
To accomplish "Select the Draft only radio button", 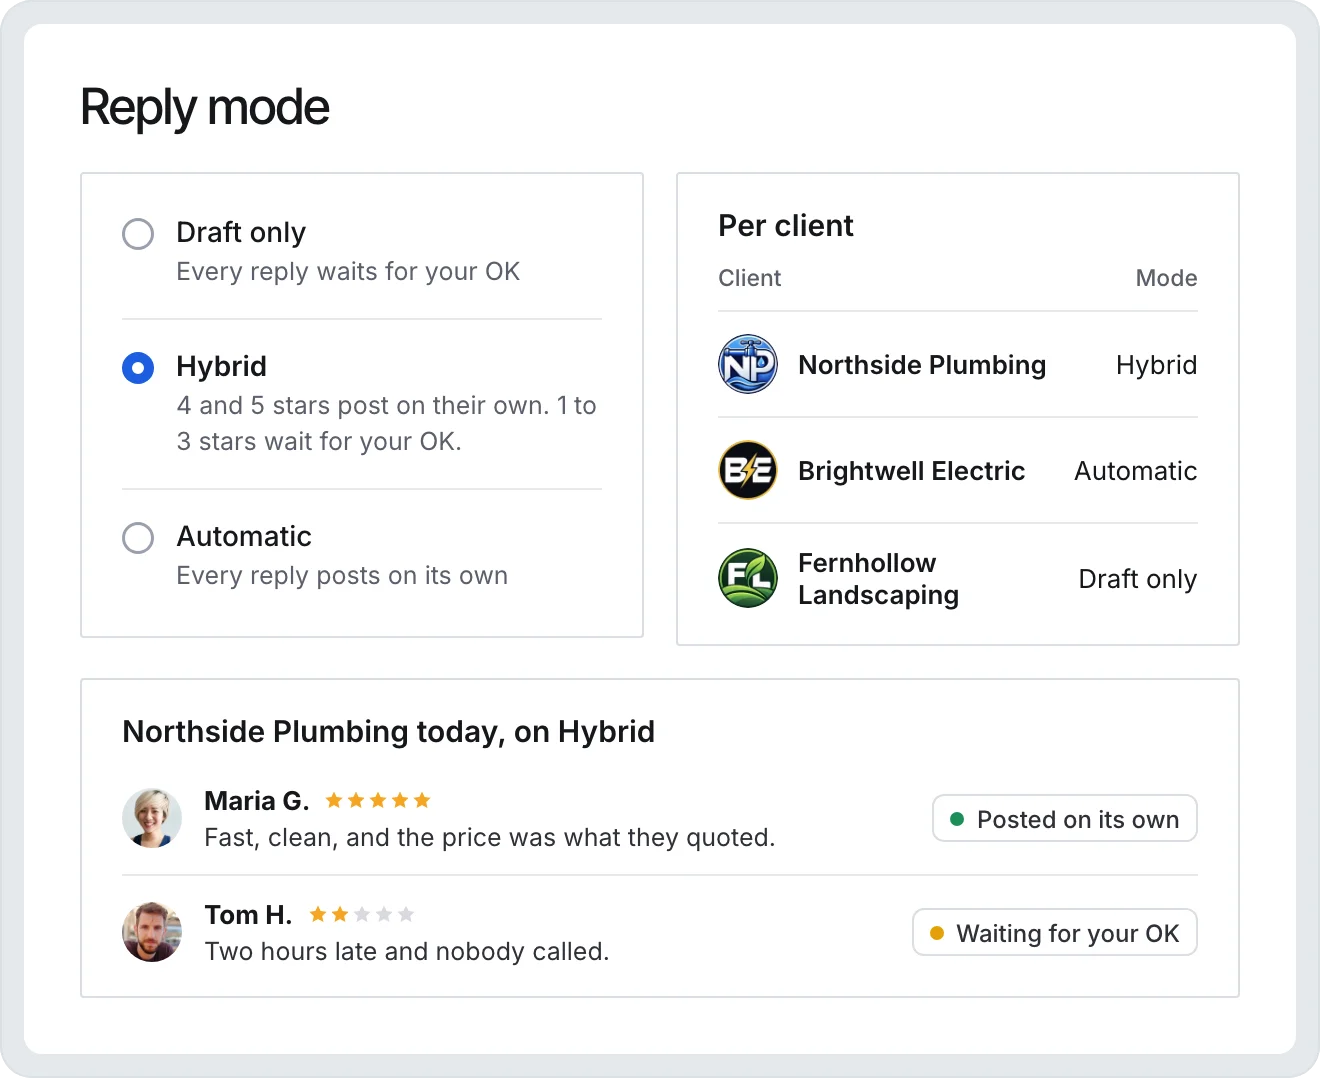I will click(138, 234).
